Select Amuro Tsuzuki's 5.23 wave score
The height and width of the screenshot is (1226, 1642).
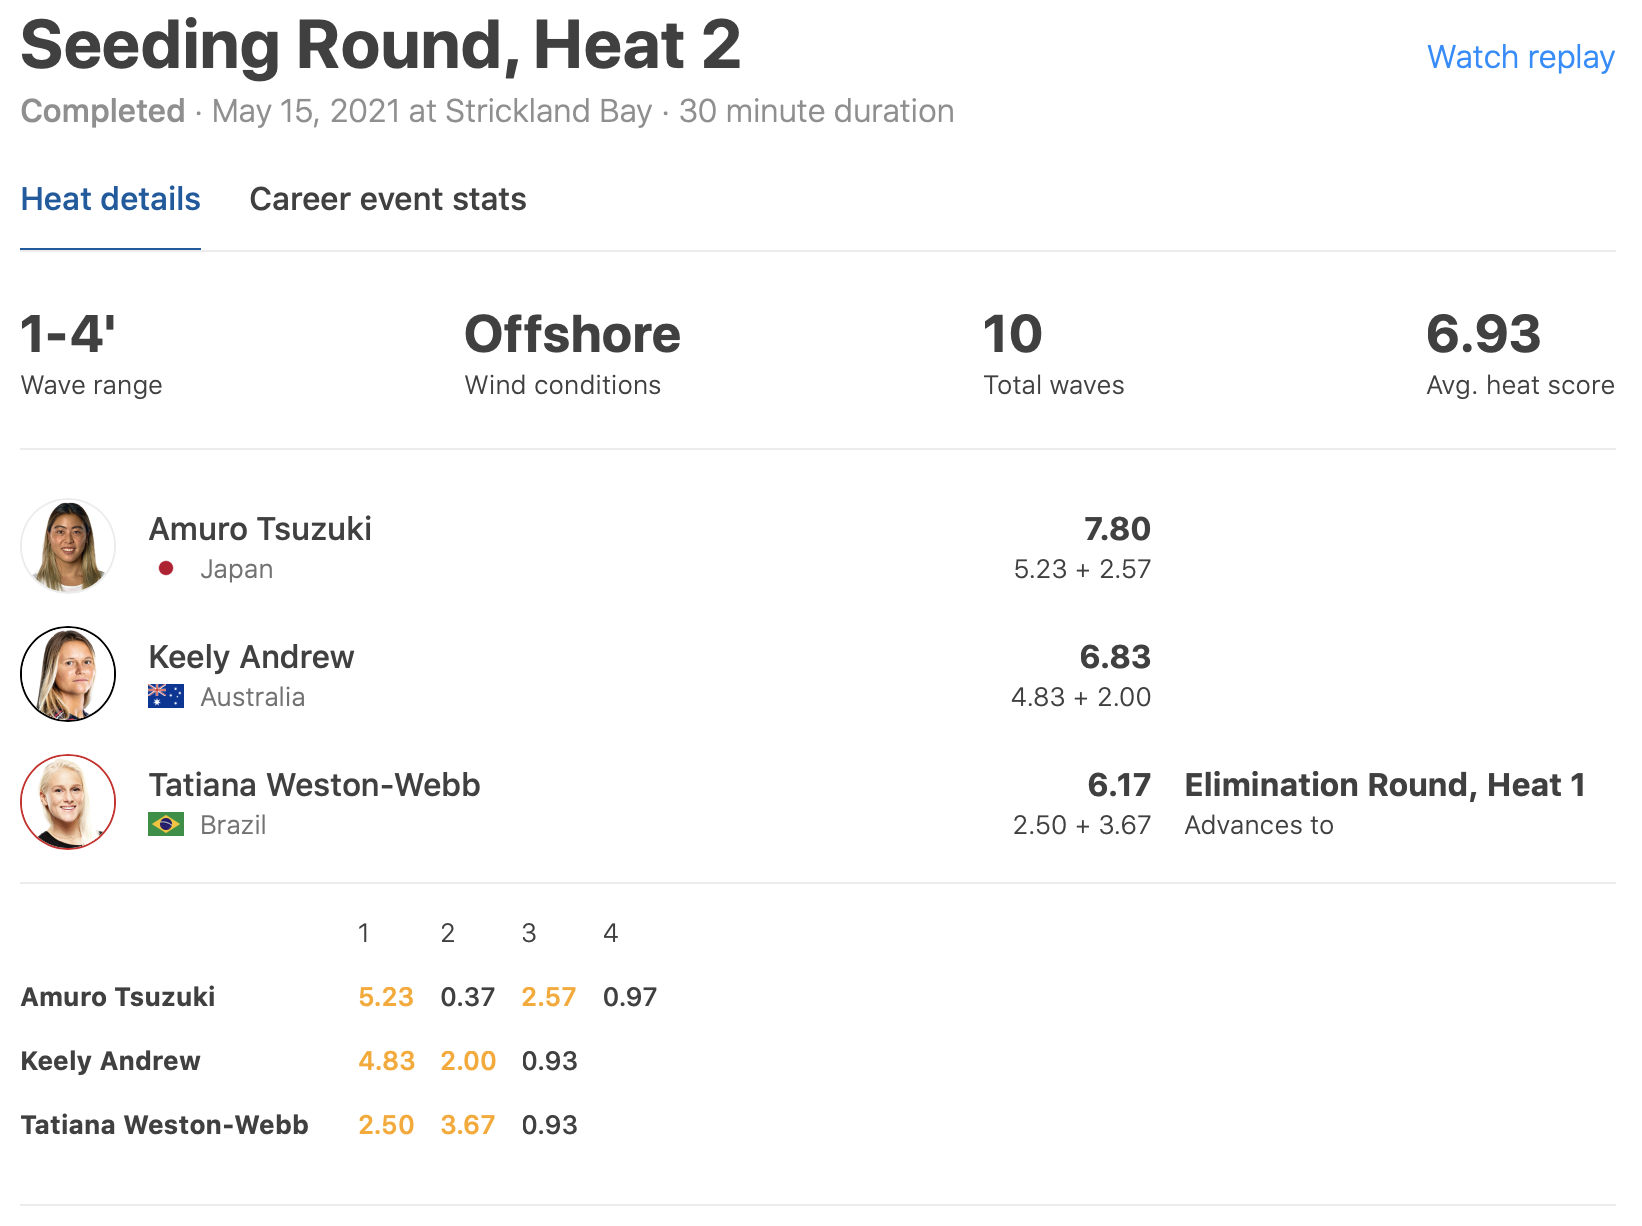tap(386, 997)
